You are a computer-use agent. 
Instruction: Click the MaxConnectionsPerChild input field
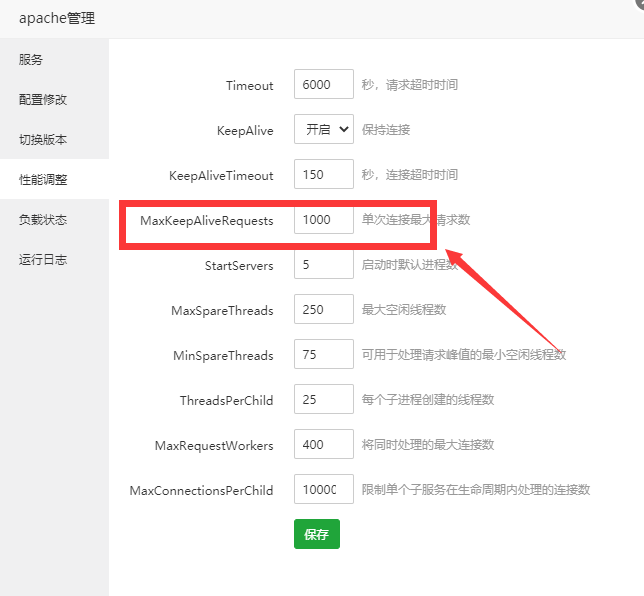tap(323, 490)
